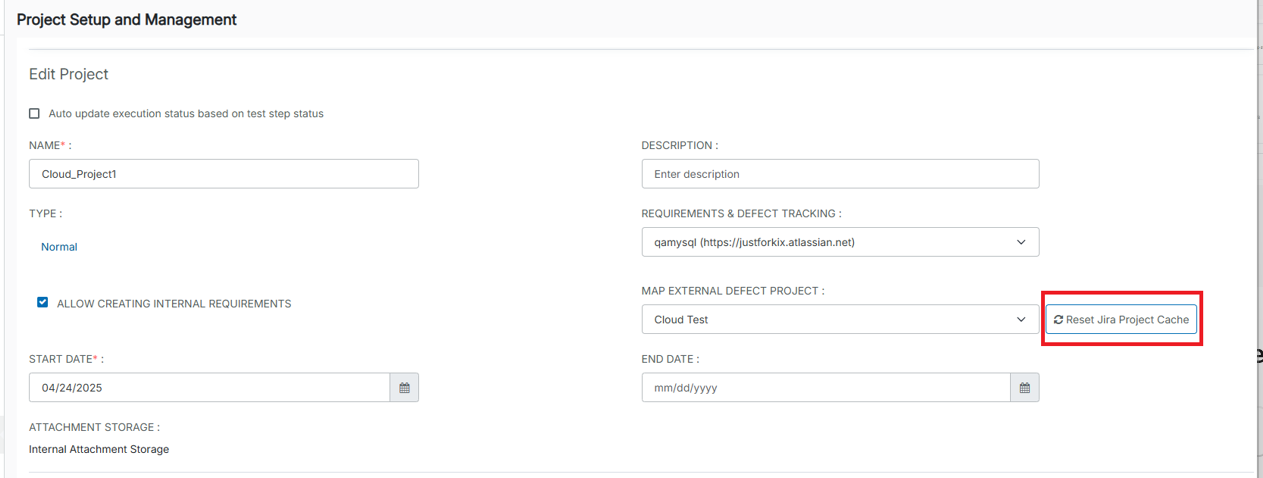The width and height of the screenshot is (1263, 478).
Task: Click the Edit Project section heading
Action: point(69,74)
